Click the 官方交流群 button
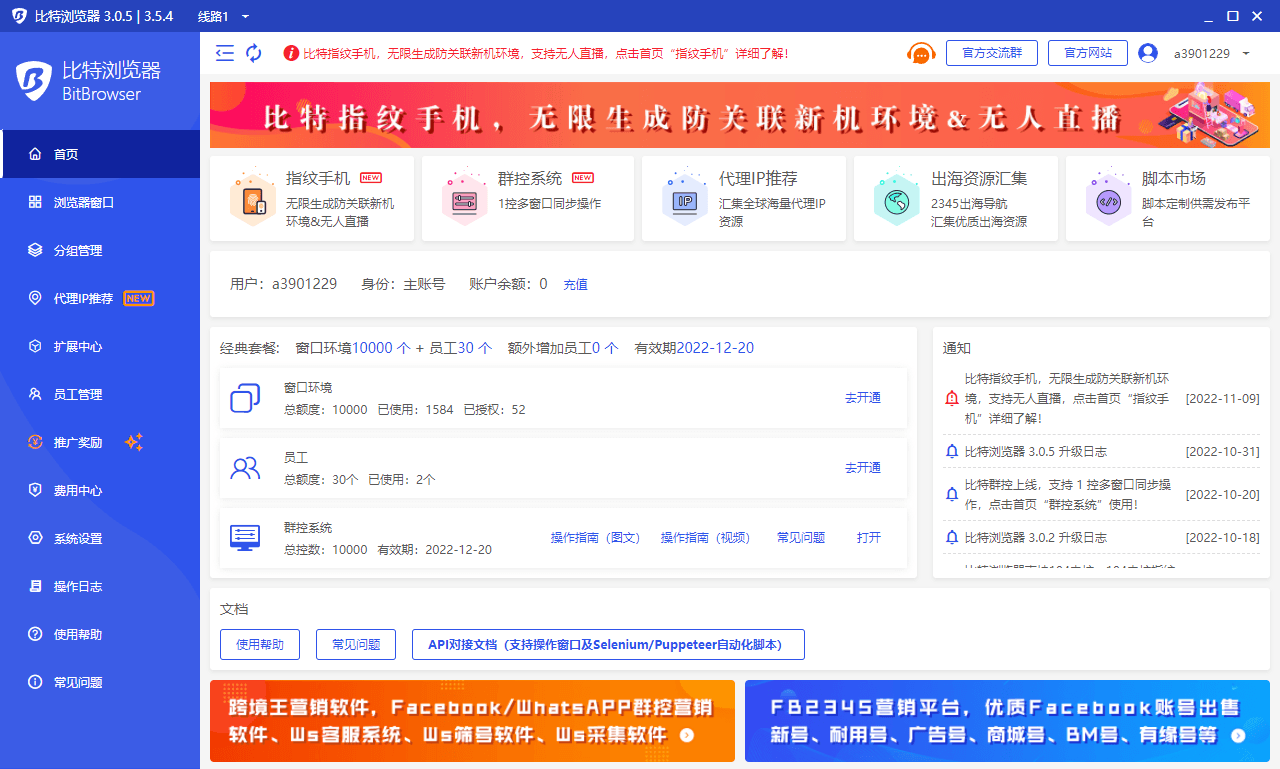 (991, 53)
